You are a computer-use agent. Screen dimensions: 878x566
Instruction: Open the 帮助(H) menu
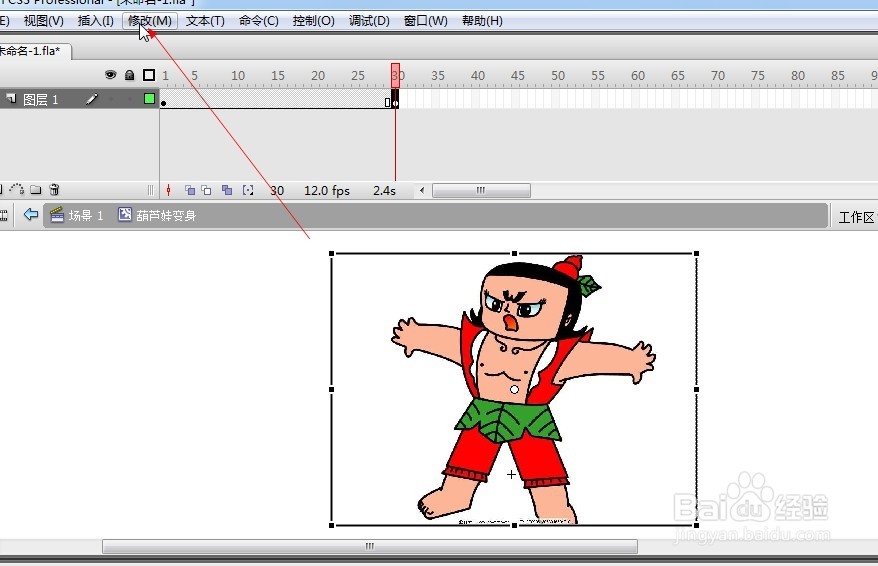[482, 21]
